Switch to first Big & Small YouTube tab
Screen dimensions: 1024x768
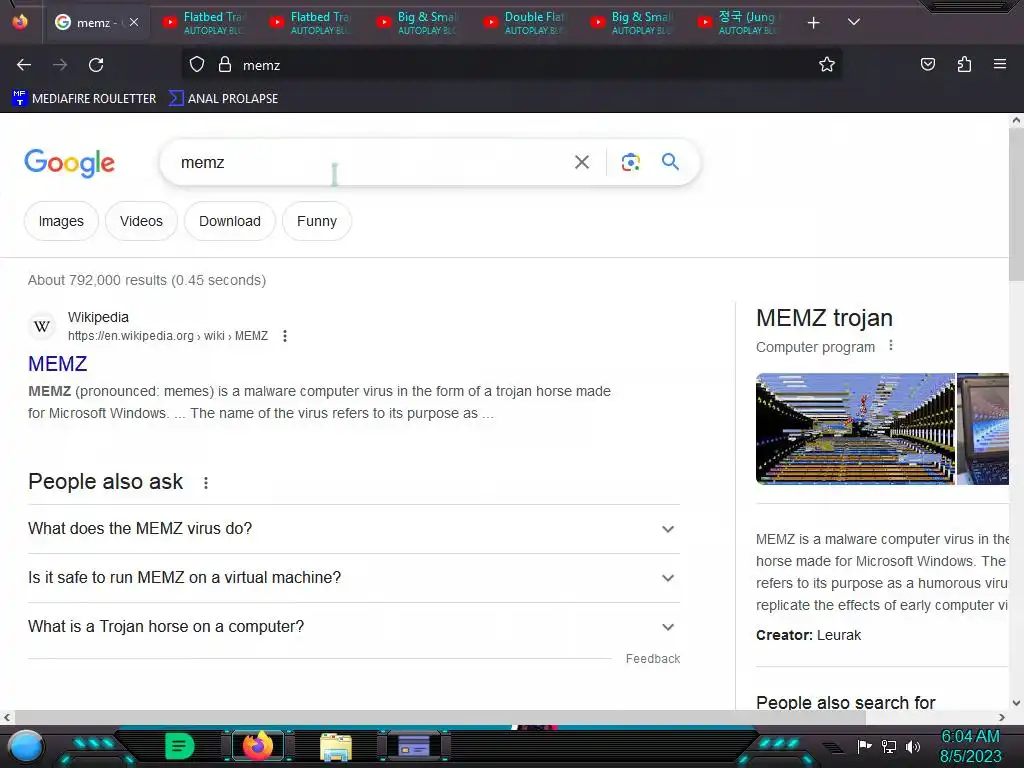(x=418, y=23)
